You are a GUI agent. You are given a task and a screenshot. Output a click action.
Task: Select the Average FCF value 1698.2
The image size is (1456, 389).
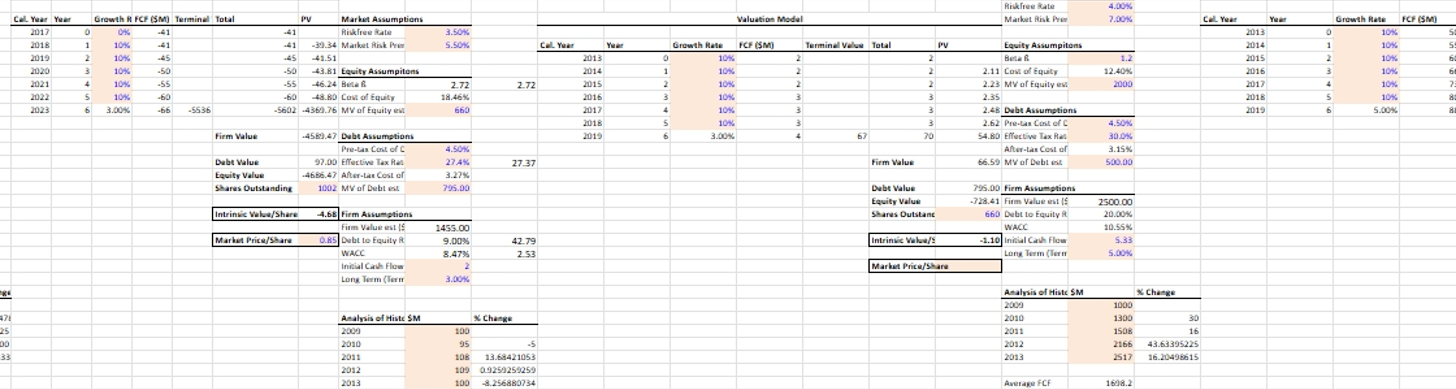click(1101, 383)
